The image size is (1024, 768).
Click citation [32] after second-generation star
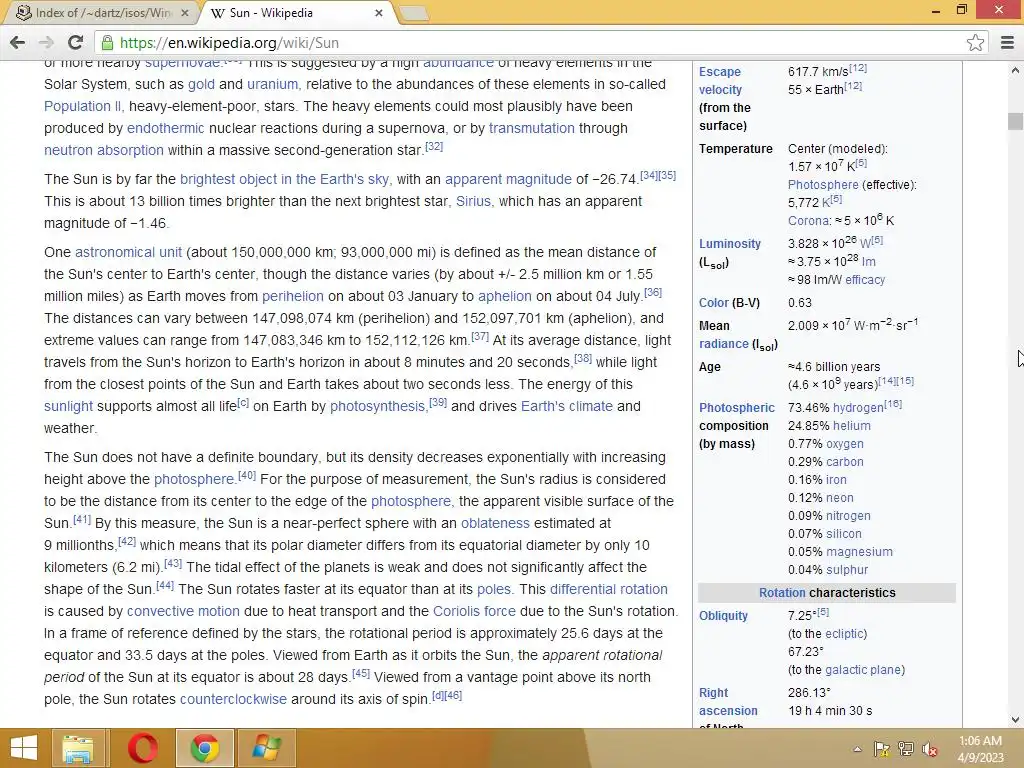coord(434,146)
